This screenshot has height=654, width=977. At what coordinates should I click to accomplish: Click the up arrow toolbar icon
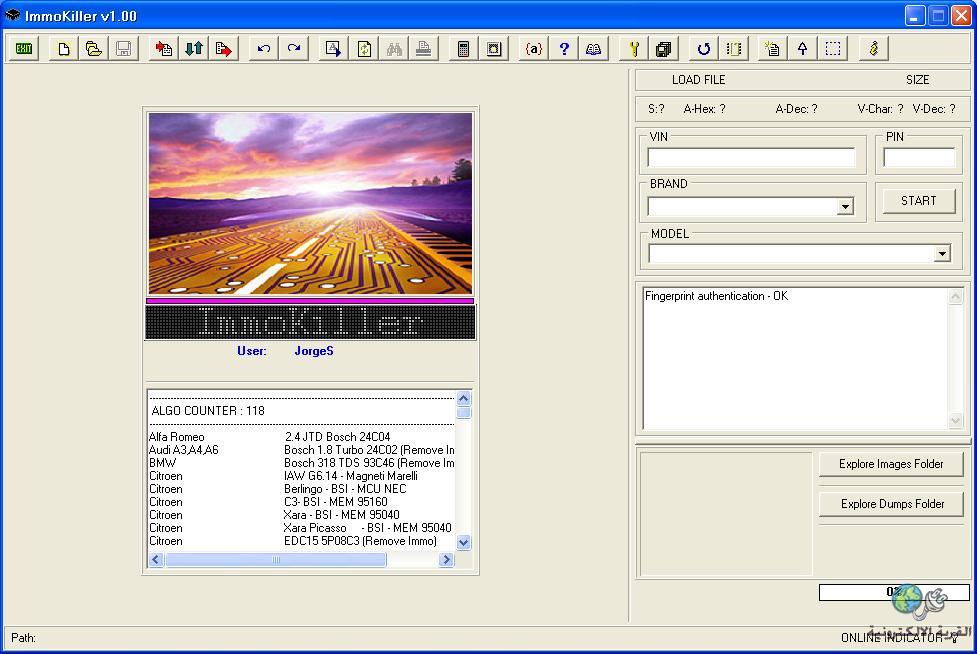803,49
